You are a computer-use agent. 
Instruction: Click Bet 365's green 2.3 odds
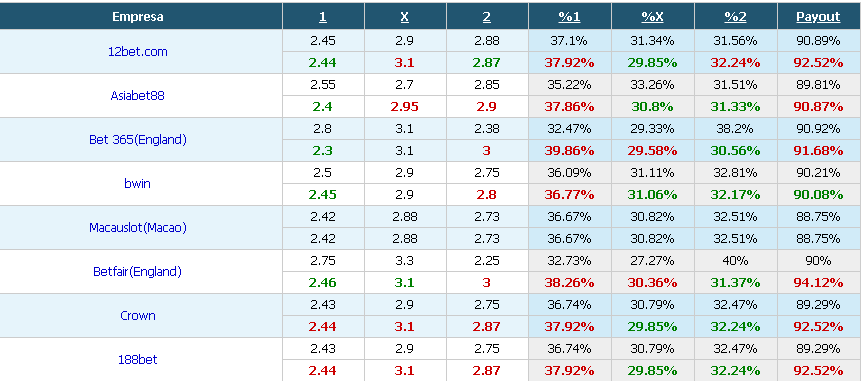[x=323, y=150]
